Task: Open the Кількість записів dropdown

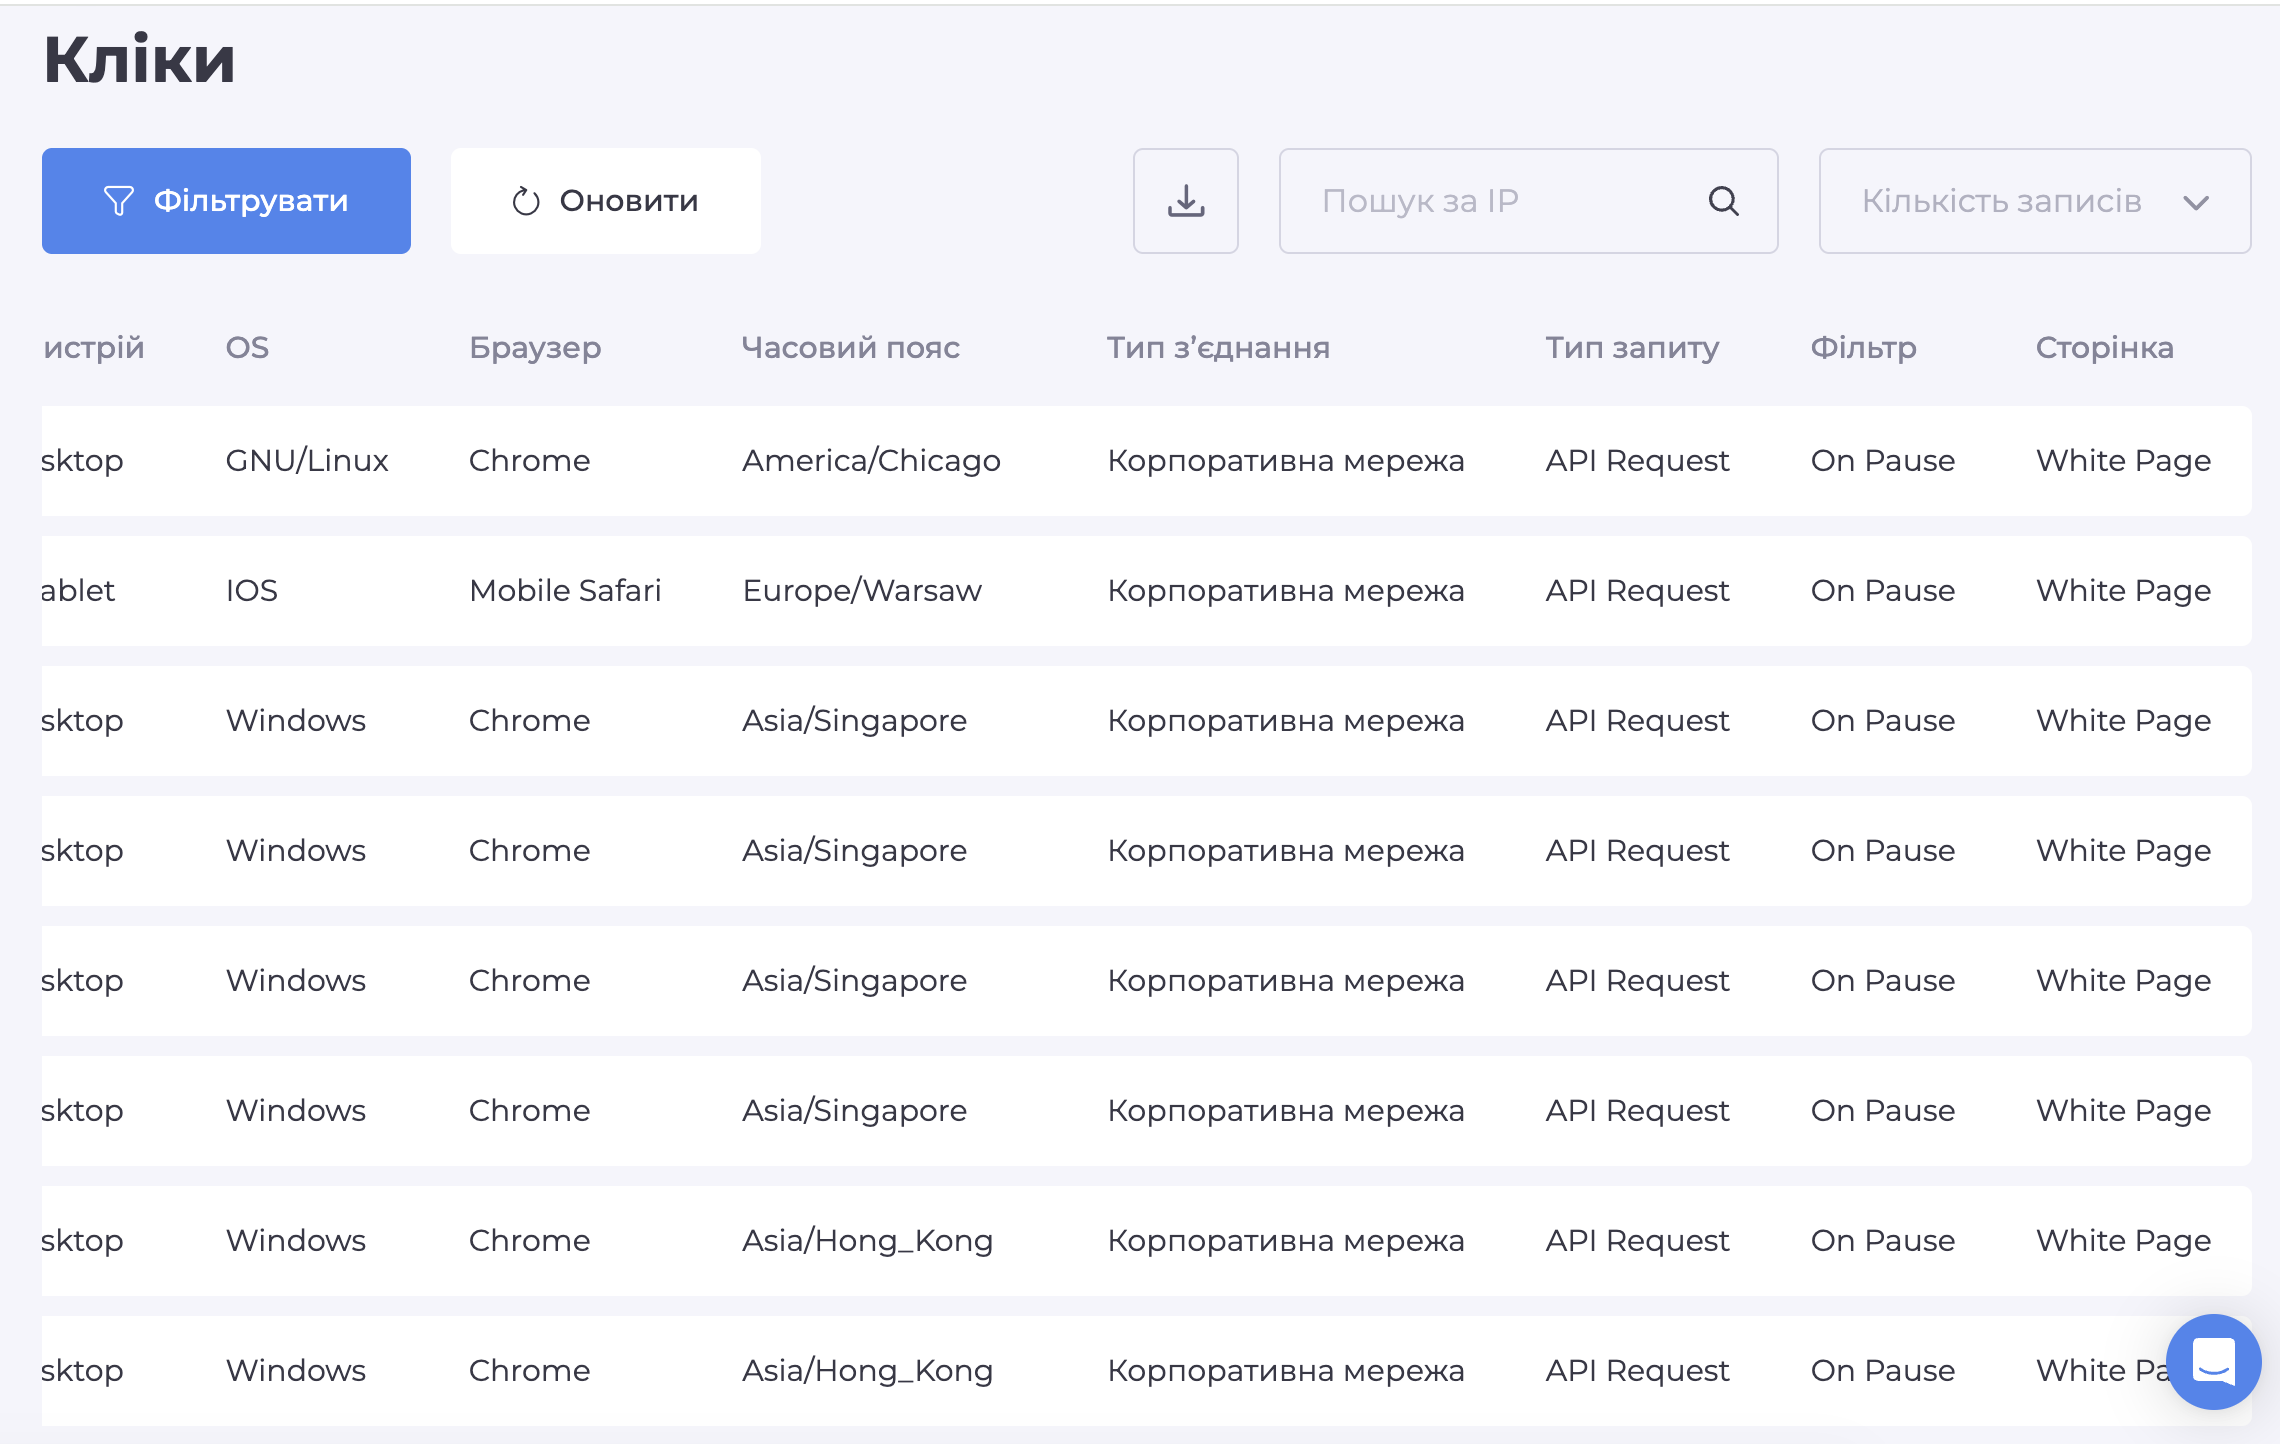Action: click(2002, 201)
